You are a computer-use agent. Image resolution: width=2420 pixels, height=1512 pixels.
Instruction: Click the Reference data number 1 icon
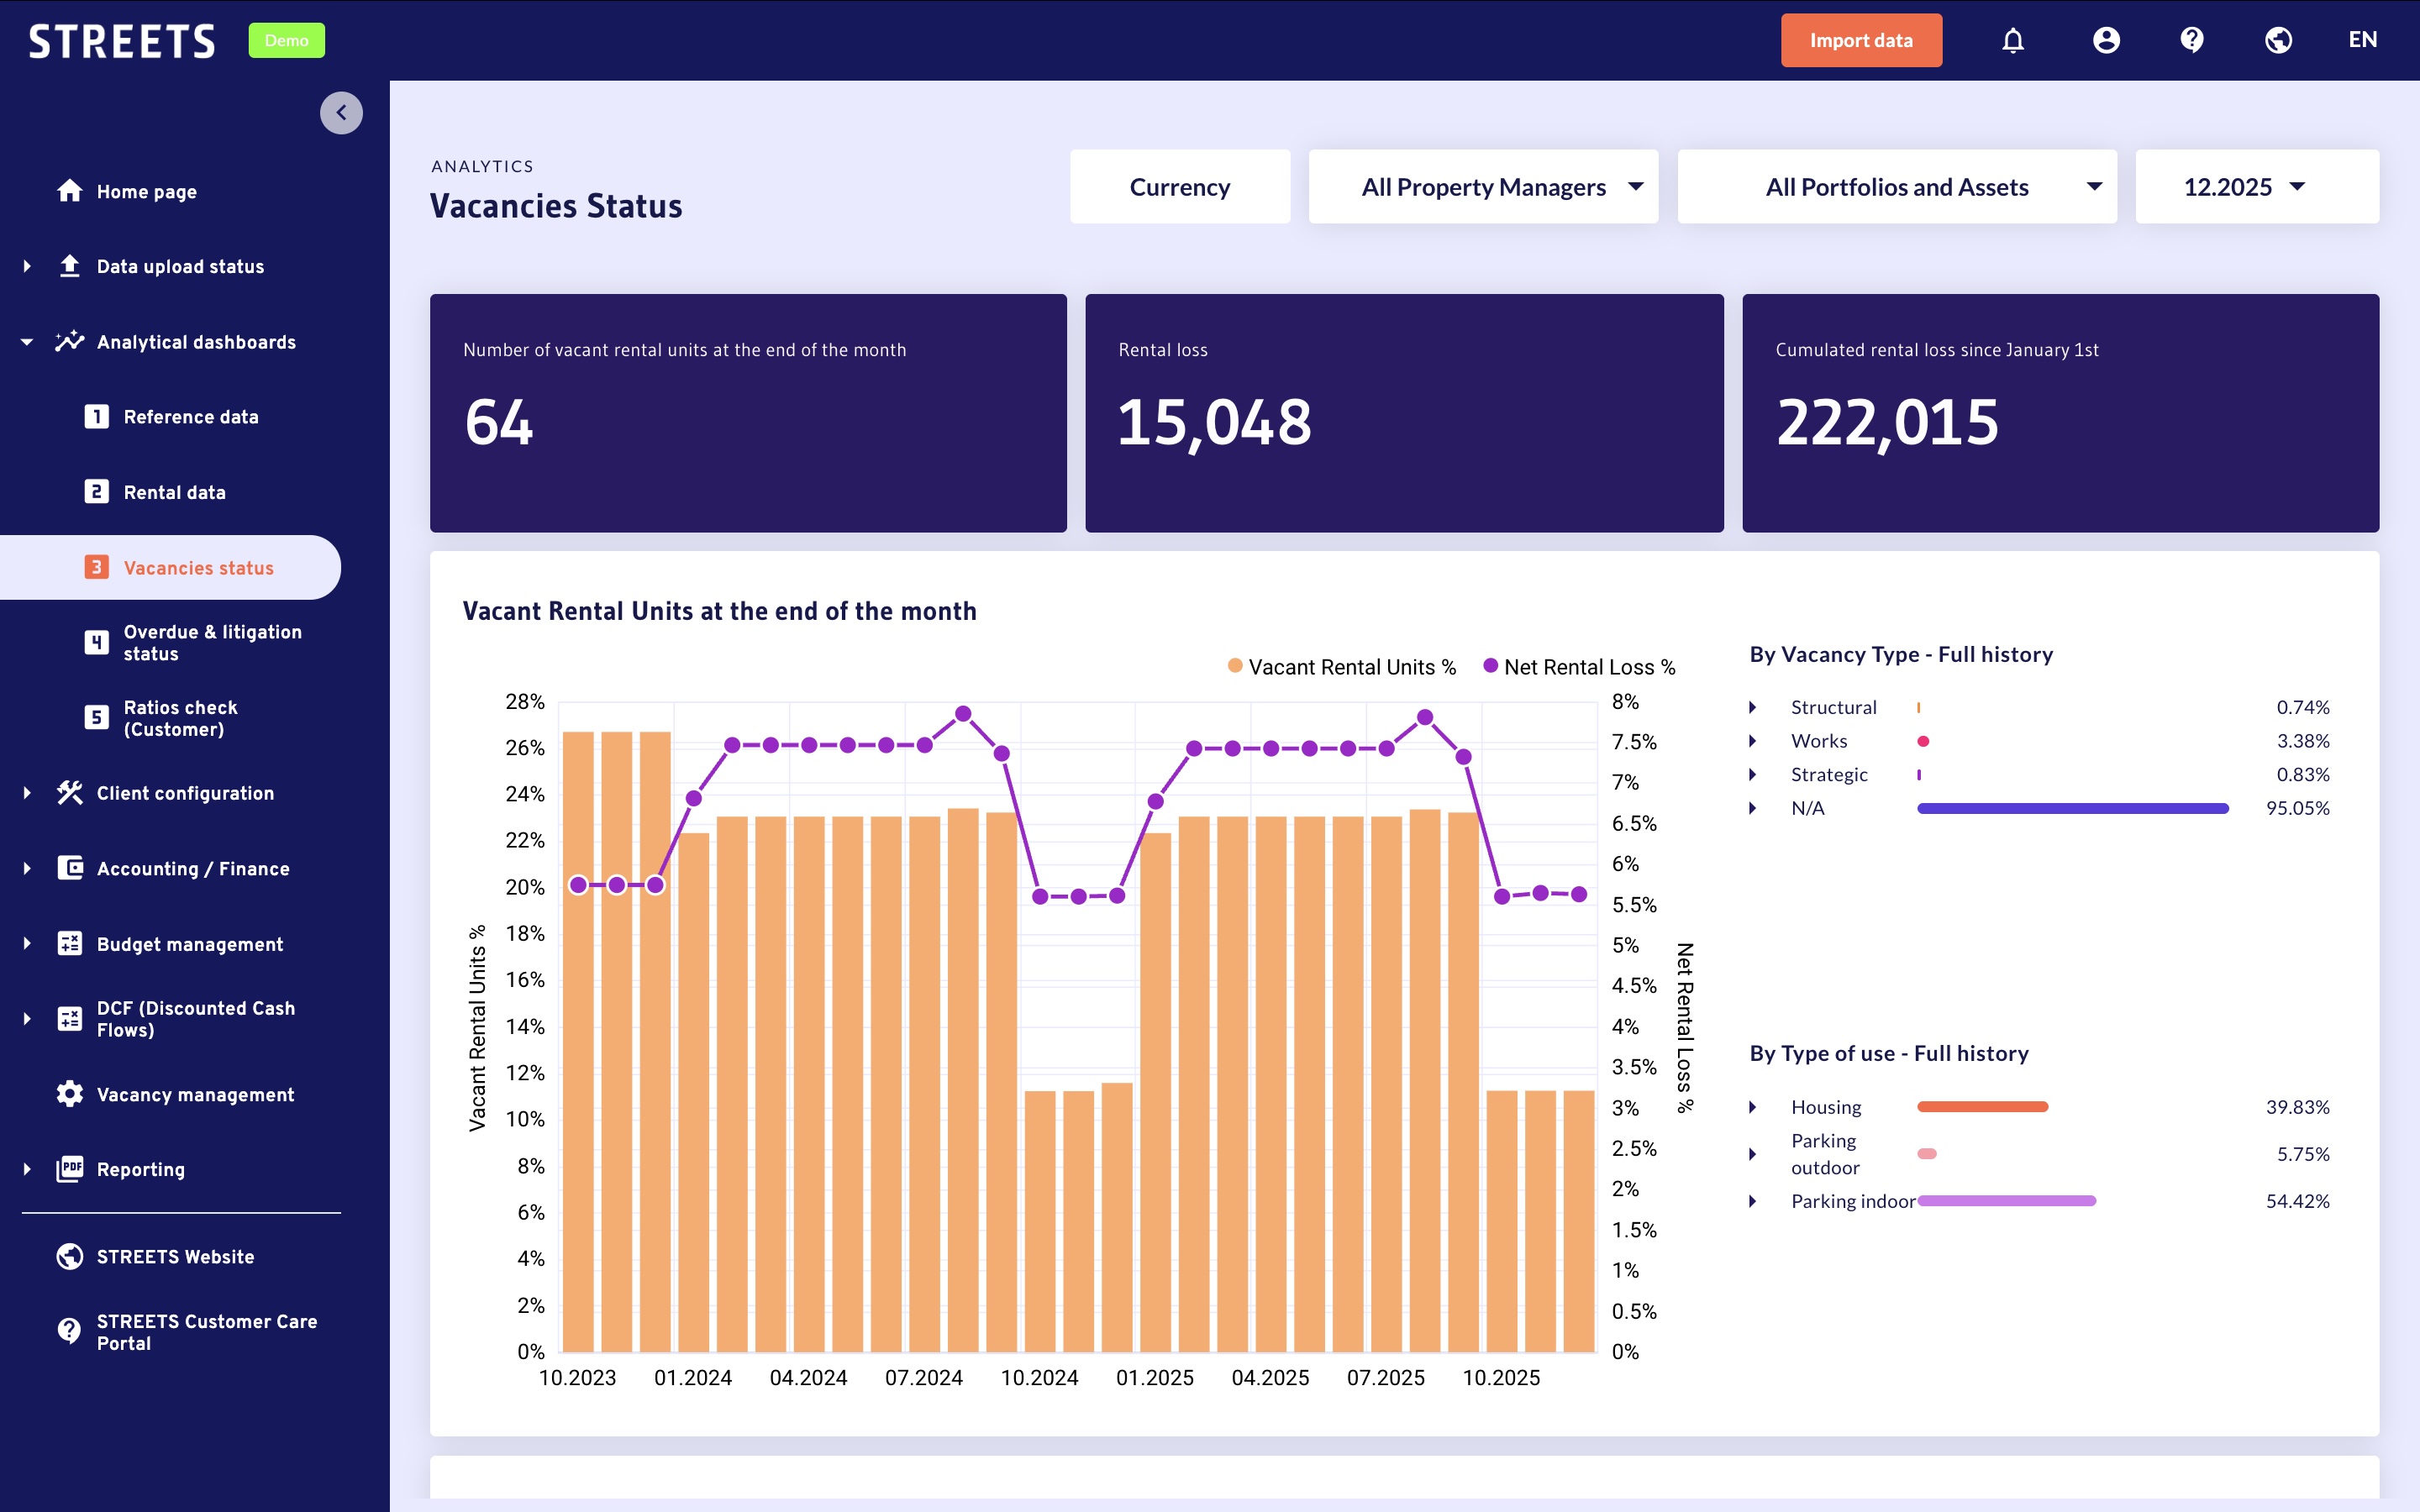pos(96,416)
